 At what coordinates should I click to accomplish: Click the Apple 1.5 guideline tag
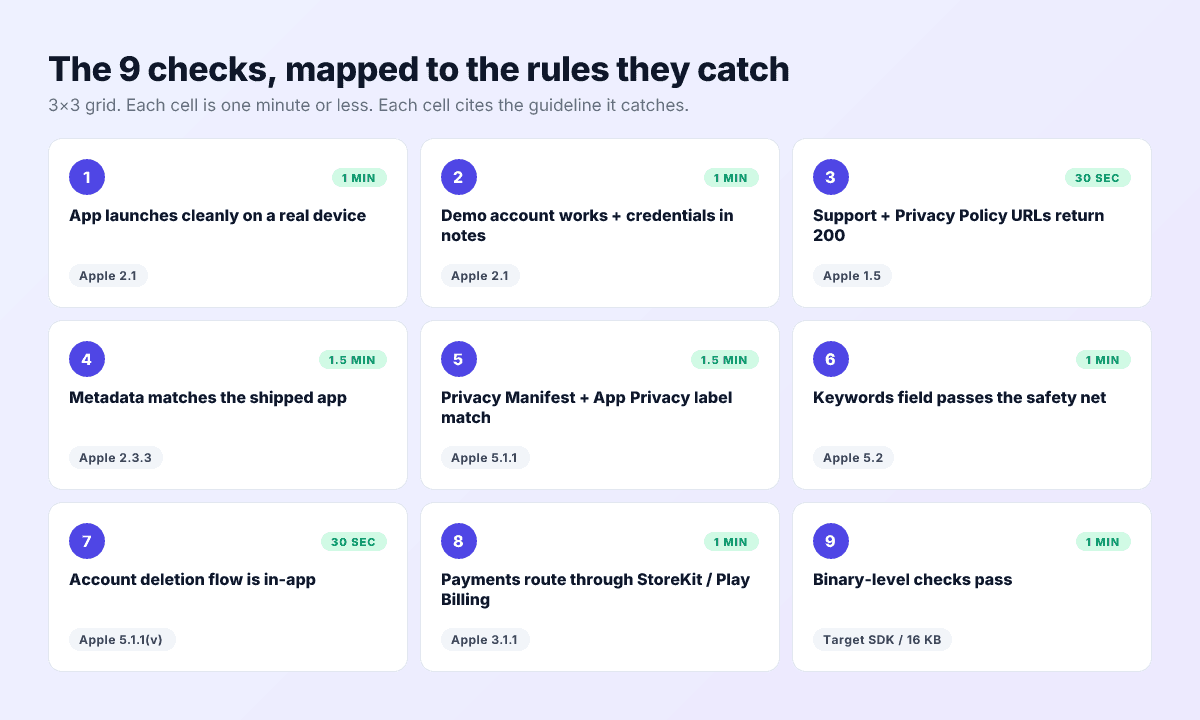tap(852, 276)
